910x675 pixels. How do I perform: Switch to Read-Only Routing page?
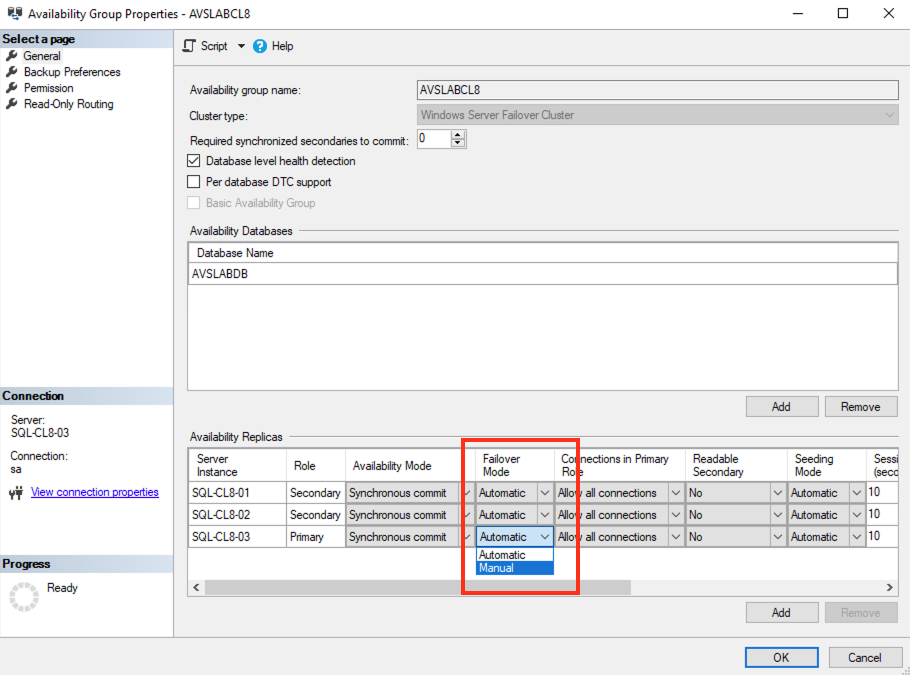68,104
